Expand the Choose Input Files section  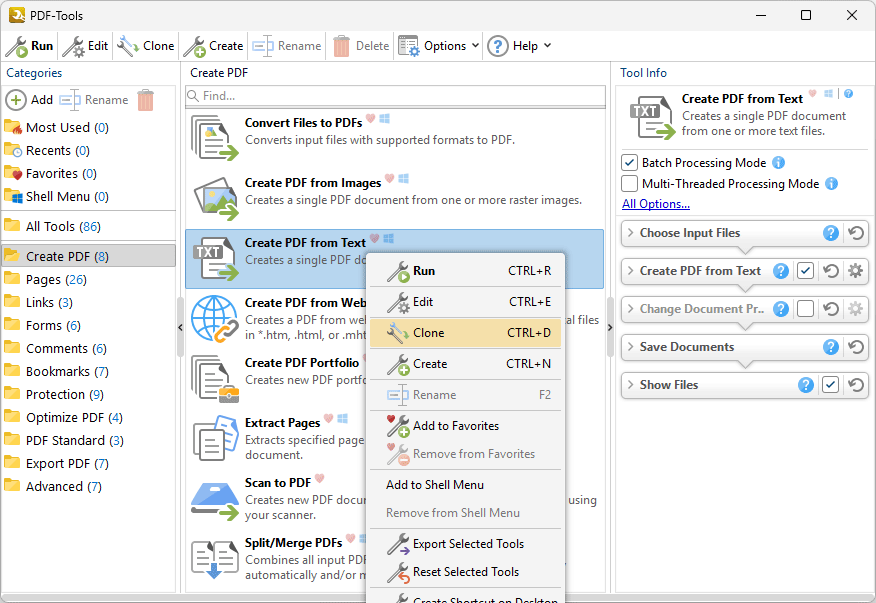[630, 233]
